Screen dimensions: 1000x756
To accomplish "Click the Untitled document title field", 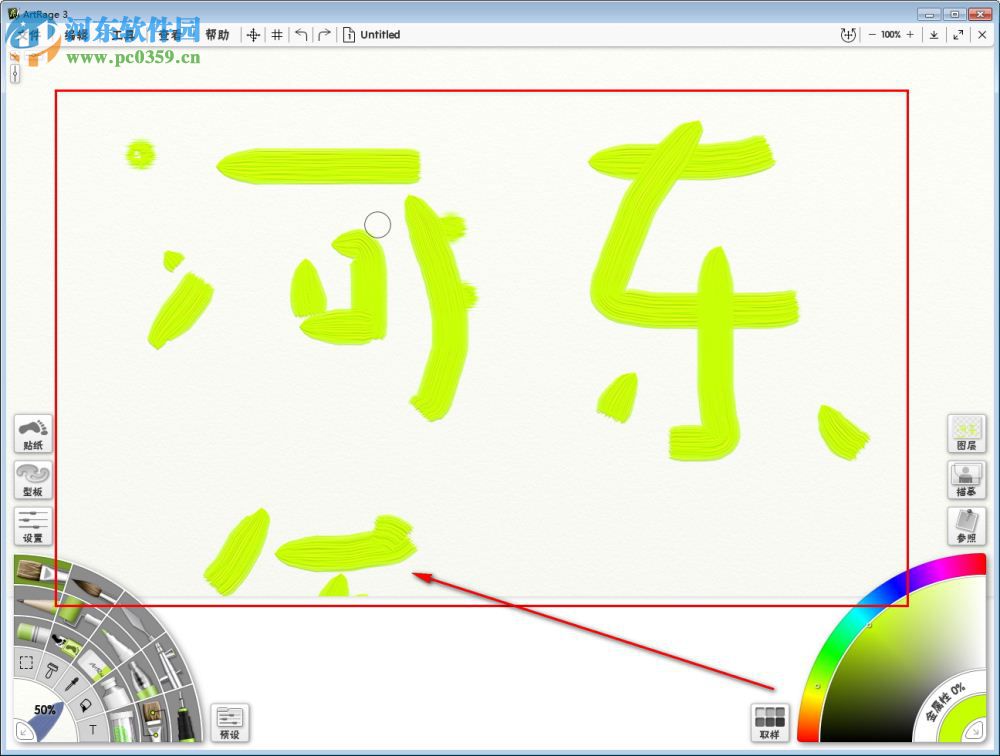I will pos(379,34).
